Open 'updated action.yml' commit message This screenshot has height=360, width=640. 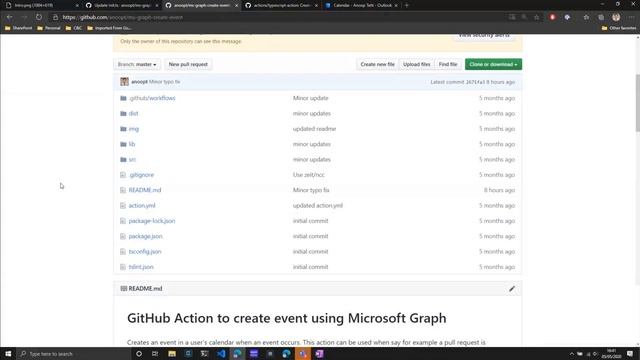318,206
